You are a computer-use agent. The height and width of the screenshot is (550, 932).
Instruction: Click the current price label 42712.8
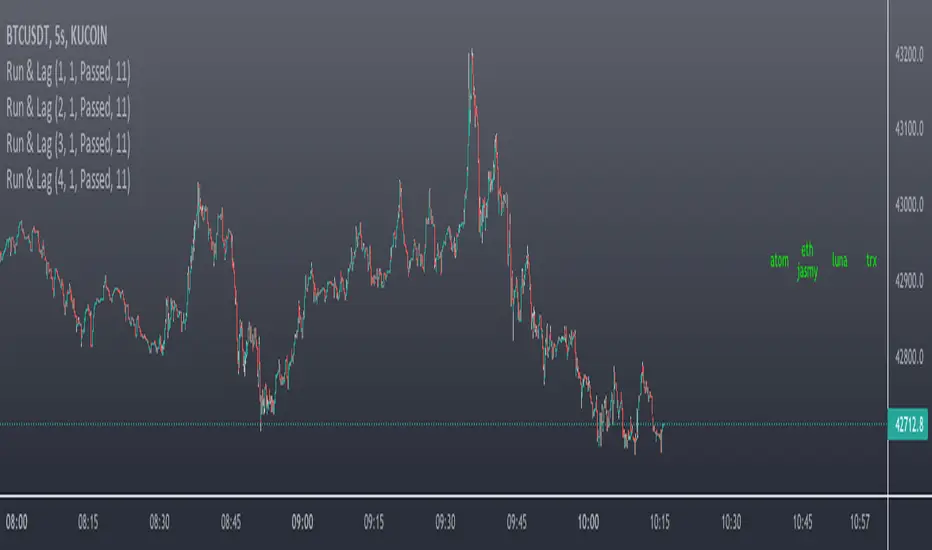(x=908, y=425)
